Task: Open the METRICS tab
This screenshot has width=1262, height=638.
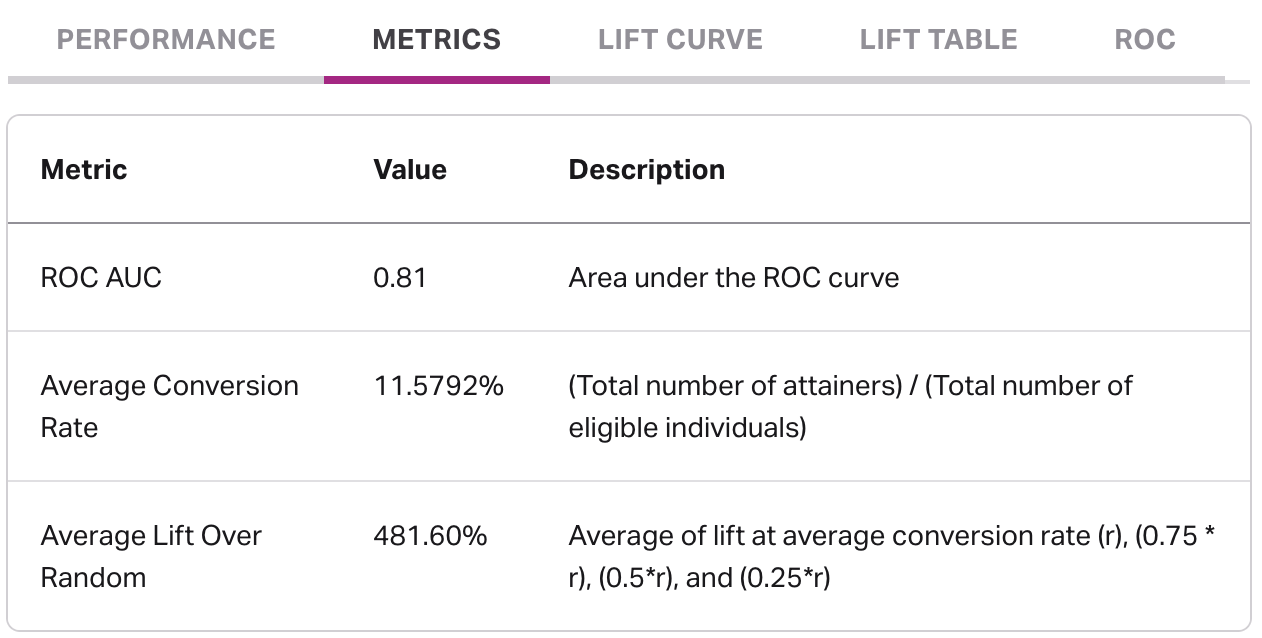Action: [x=437, y=39]
